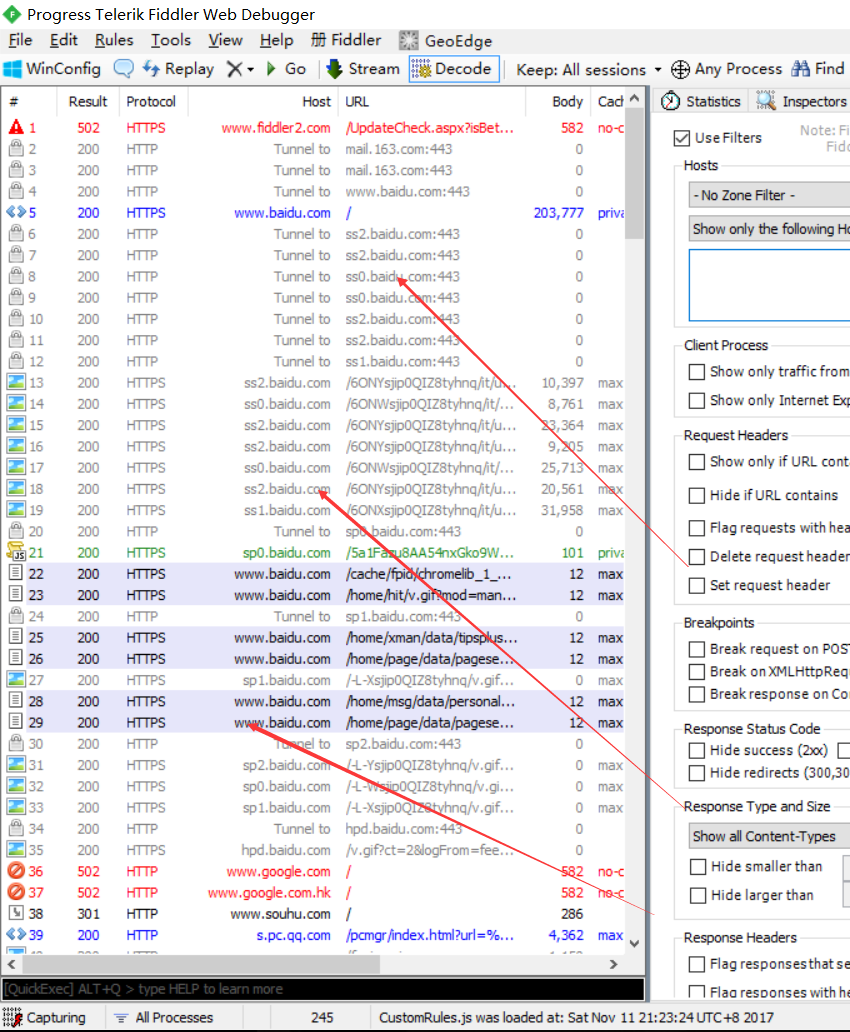The image size is (850, 1032).
Task: Open WinConfig from the toolbar
Action: (52, 68)
